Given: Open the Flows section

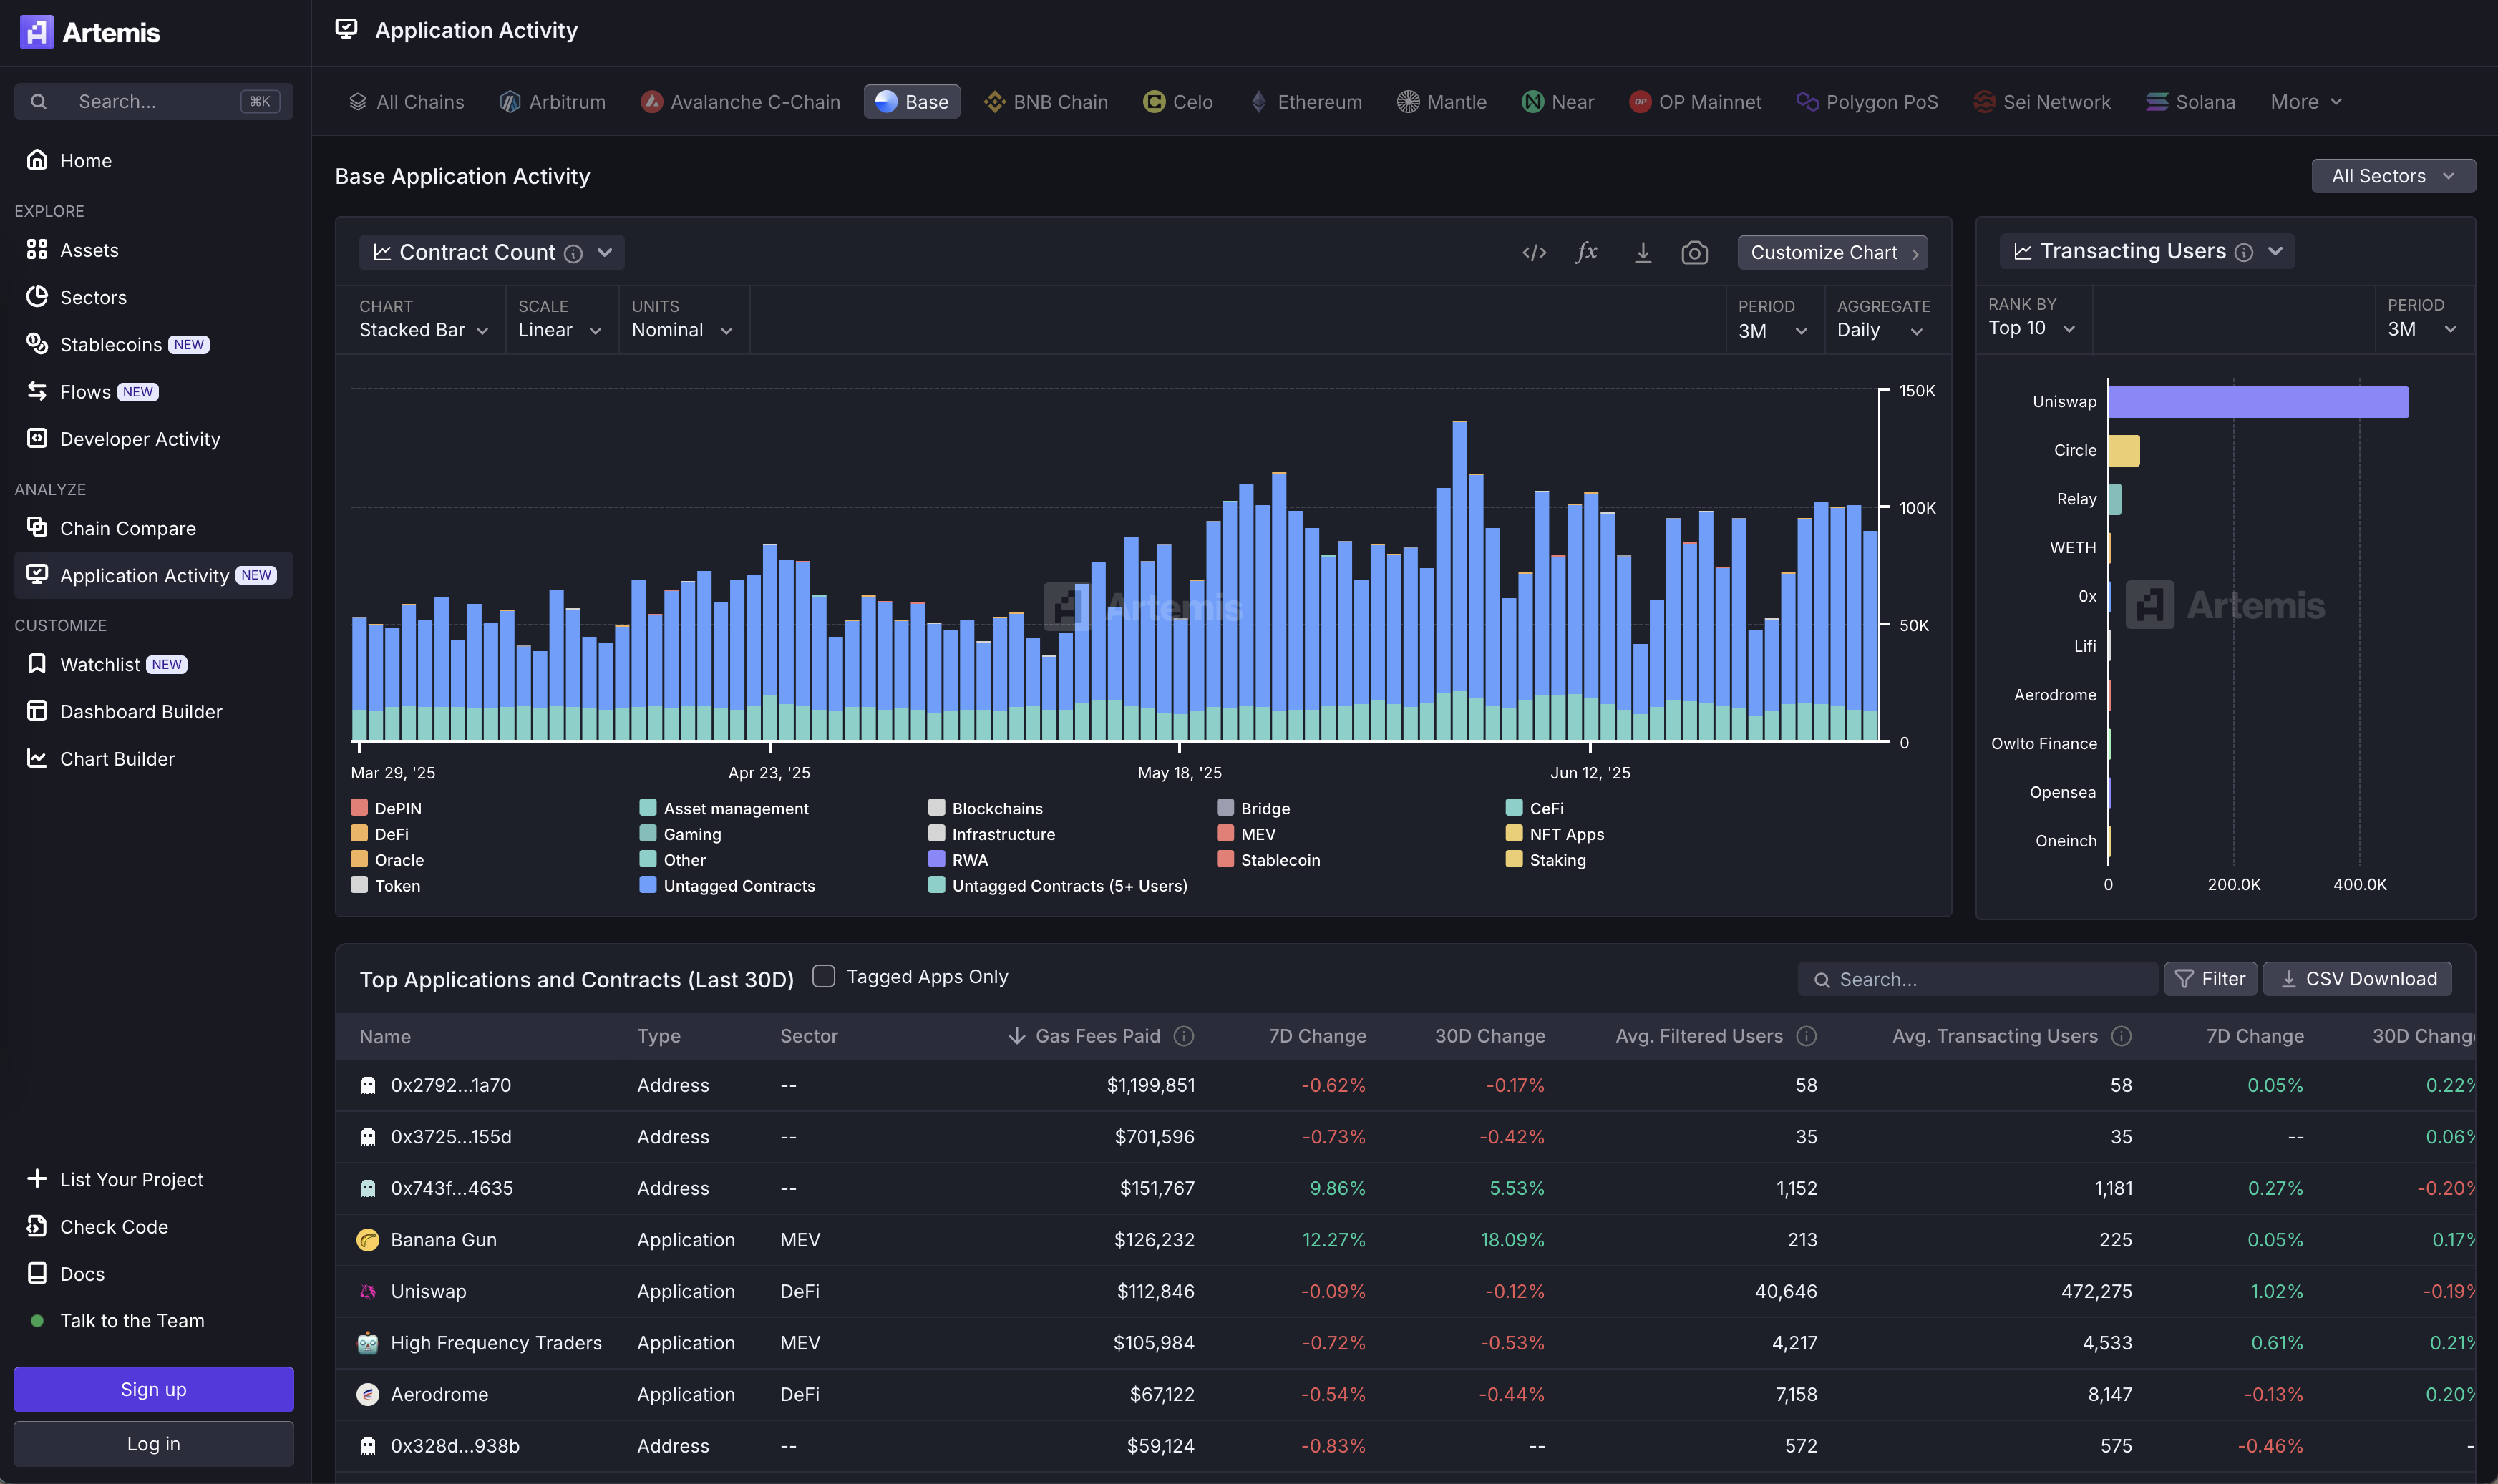Looking at the screenshot, I should pos(85,392).
